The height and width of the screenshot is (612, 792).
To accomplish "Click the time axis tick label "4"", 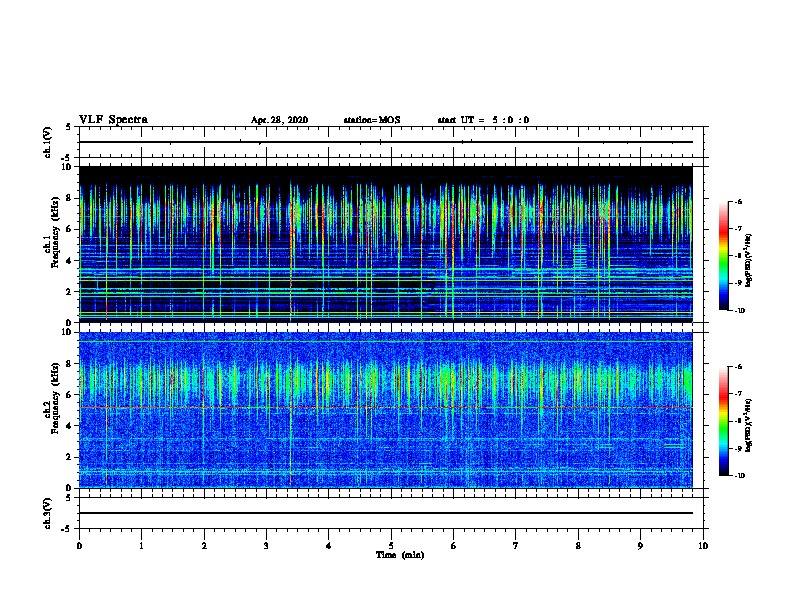I will (328, 546).
